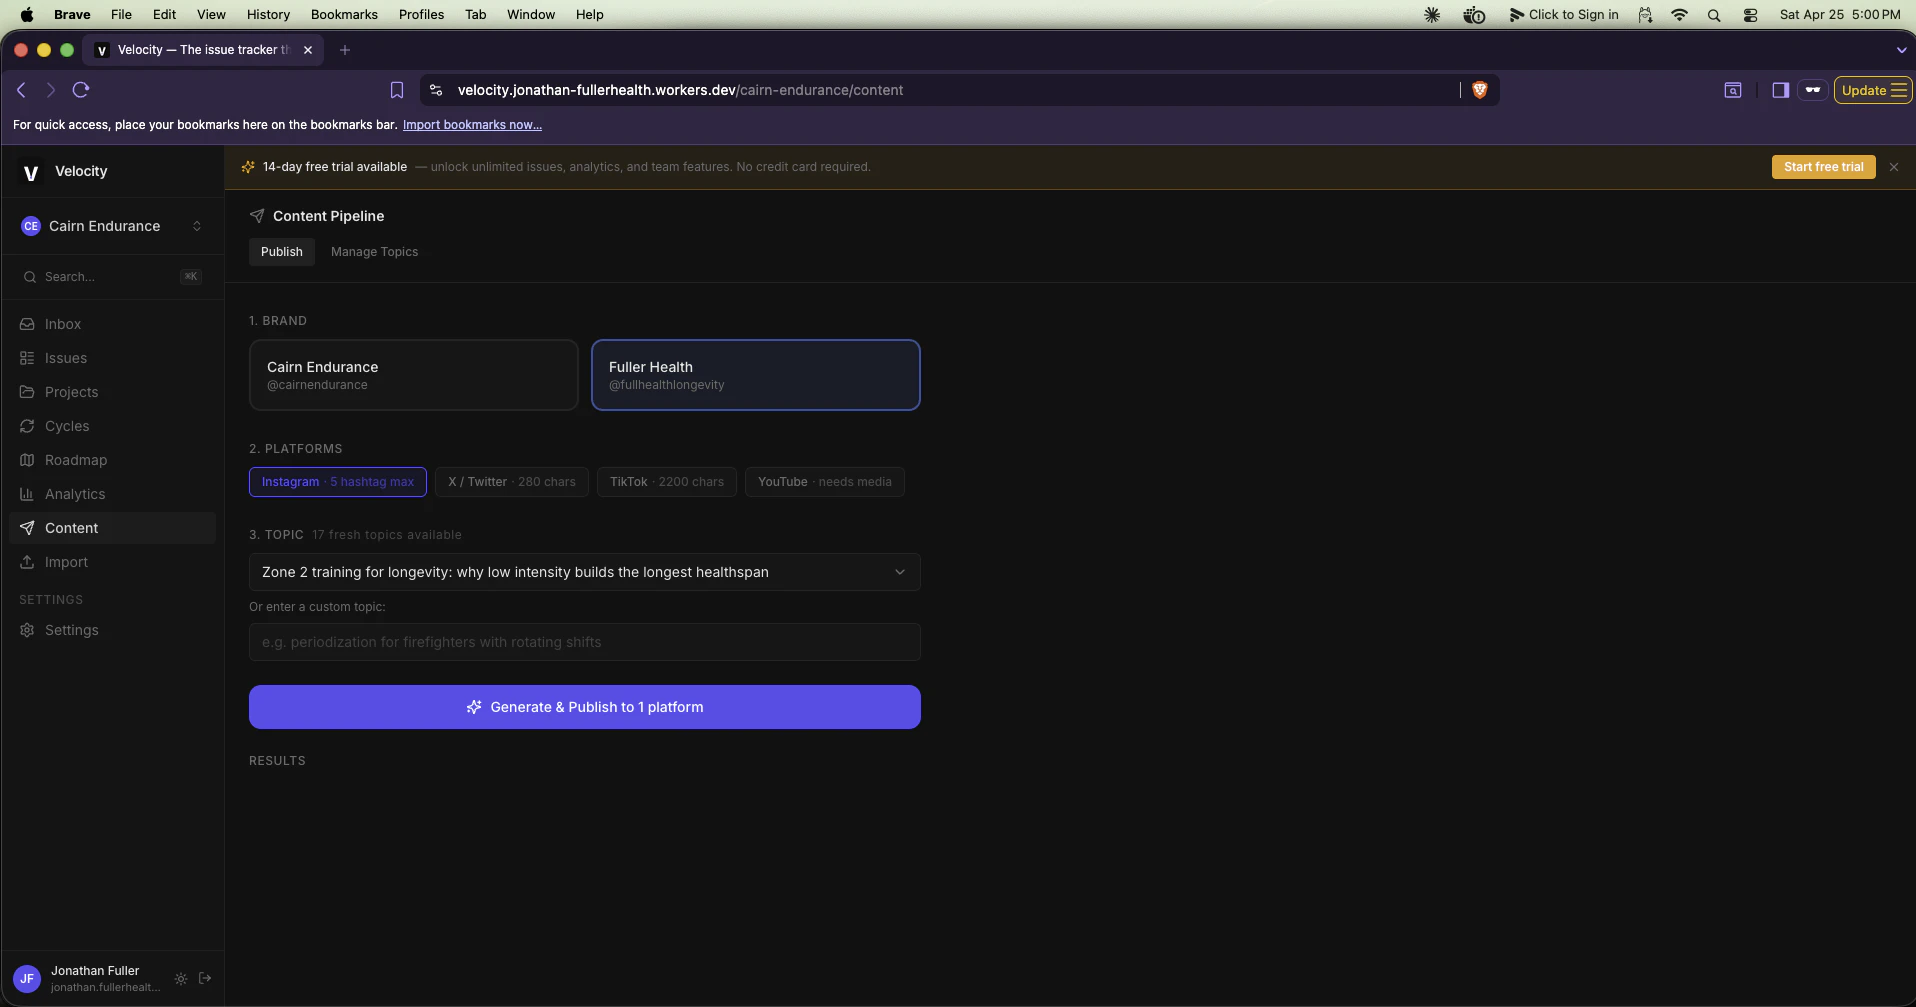The image size is (1916, 1007).
Task: Click the Brave Shields icon
Action: (1480, 90)
